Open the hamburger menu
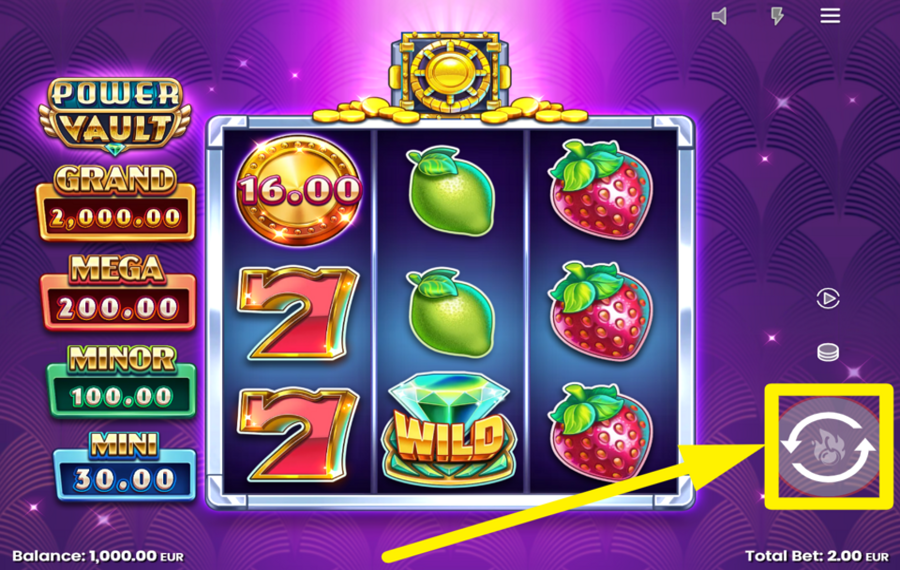Viewport: 900px width, 570px height. click(830, 16)
